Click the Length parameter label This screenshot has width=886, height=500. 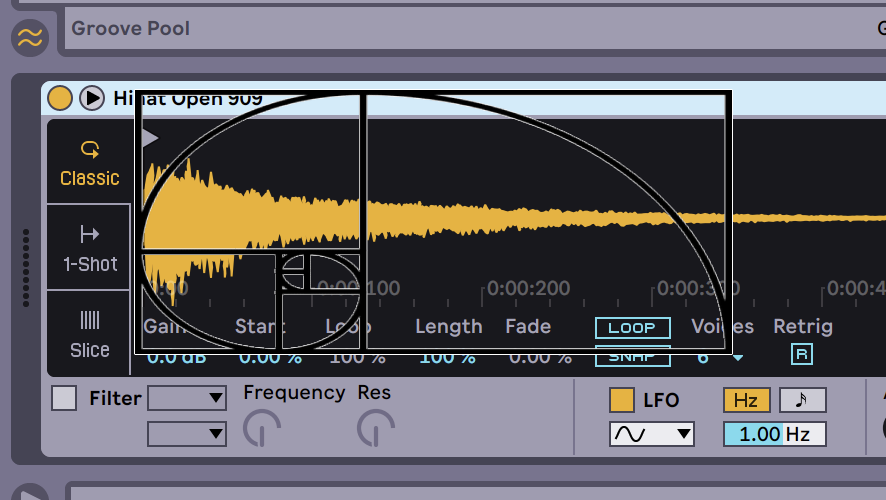449,327
